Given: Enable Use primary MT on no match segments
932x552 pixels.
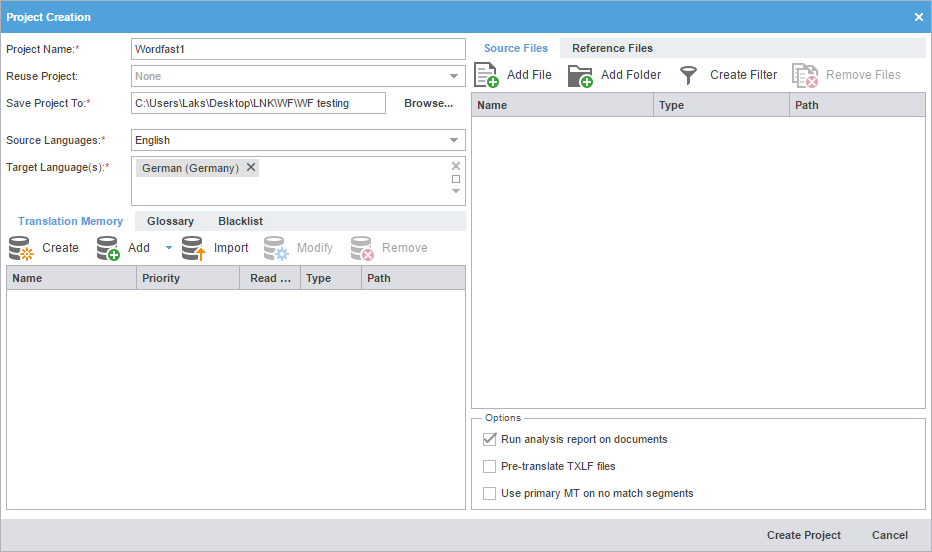Looking at the screenshot, I should [x=489, y=493].
